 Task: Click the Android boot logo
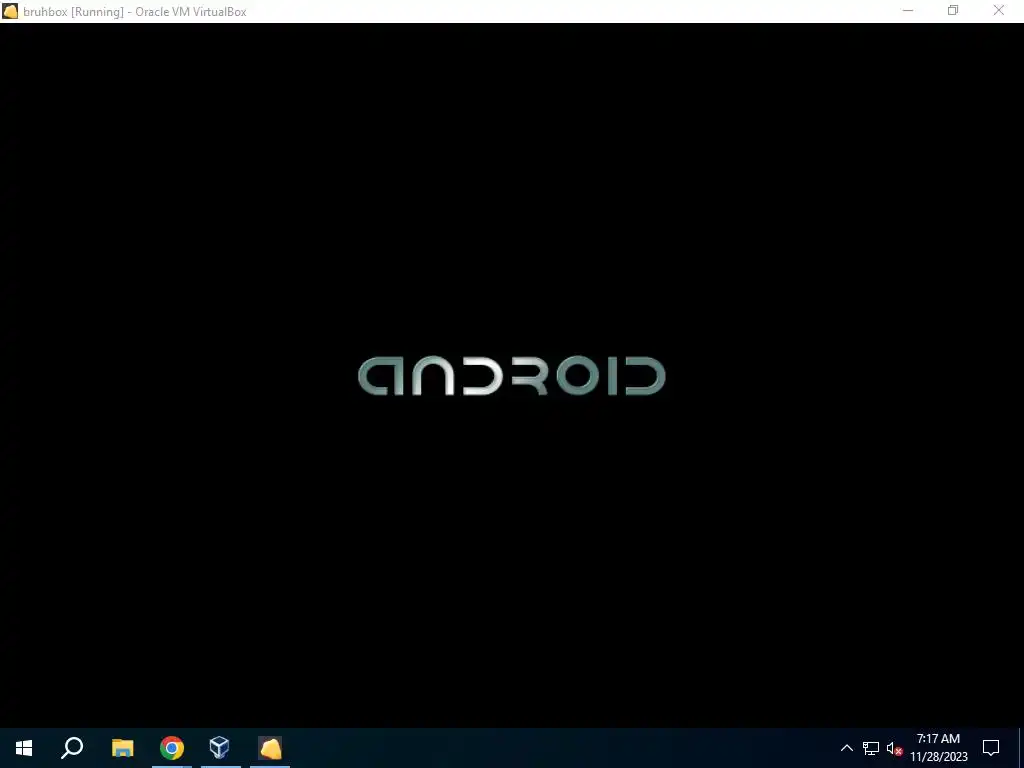click(x=511, y=376)
